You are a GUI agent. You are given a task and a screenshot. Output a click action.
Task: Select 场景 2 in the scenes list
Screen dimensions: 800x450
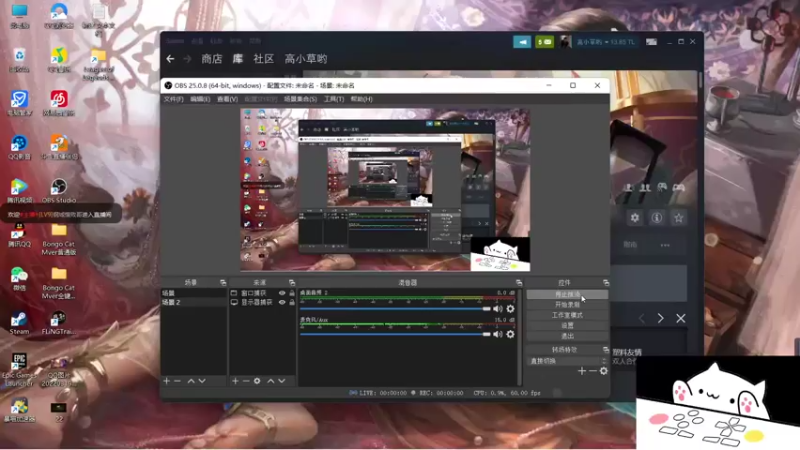point(194,302)
